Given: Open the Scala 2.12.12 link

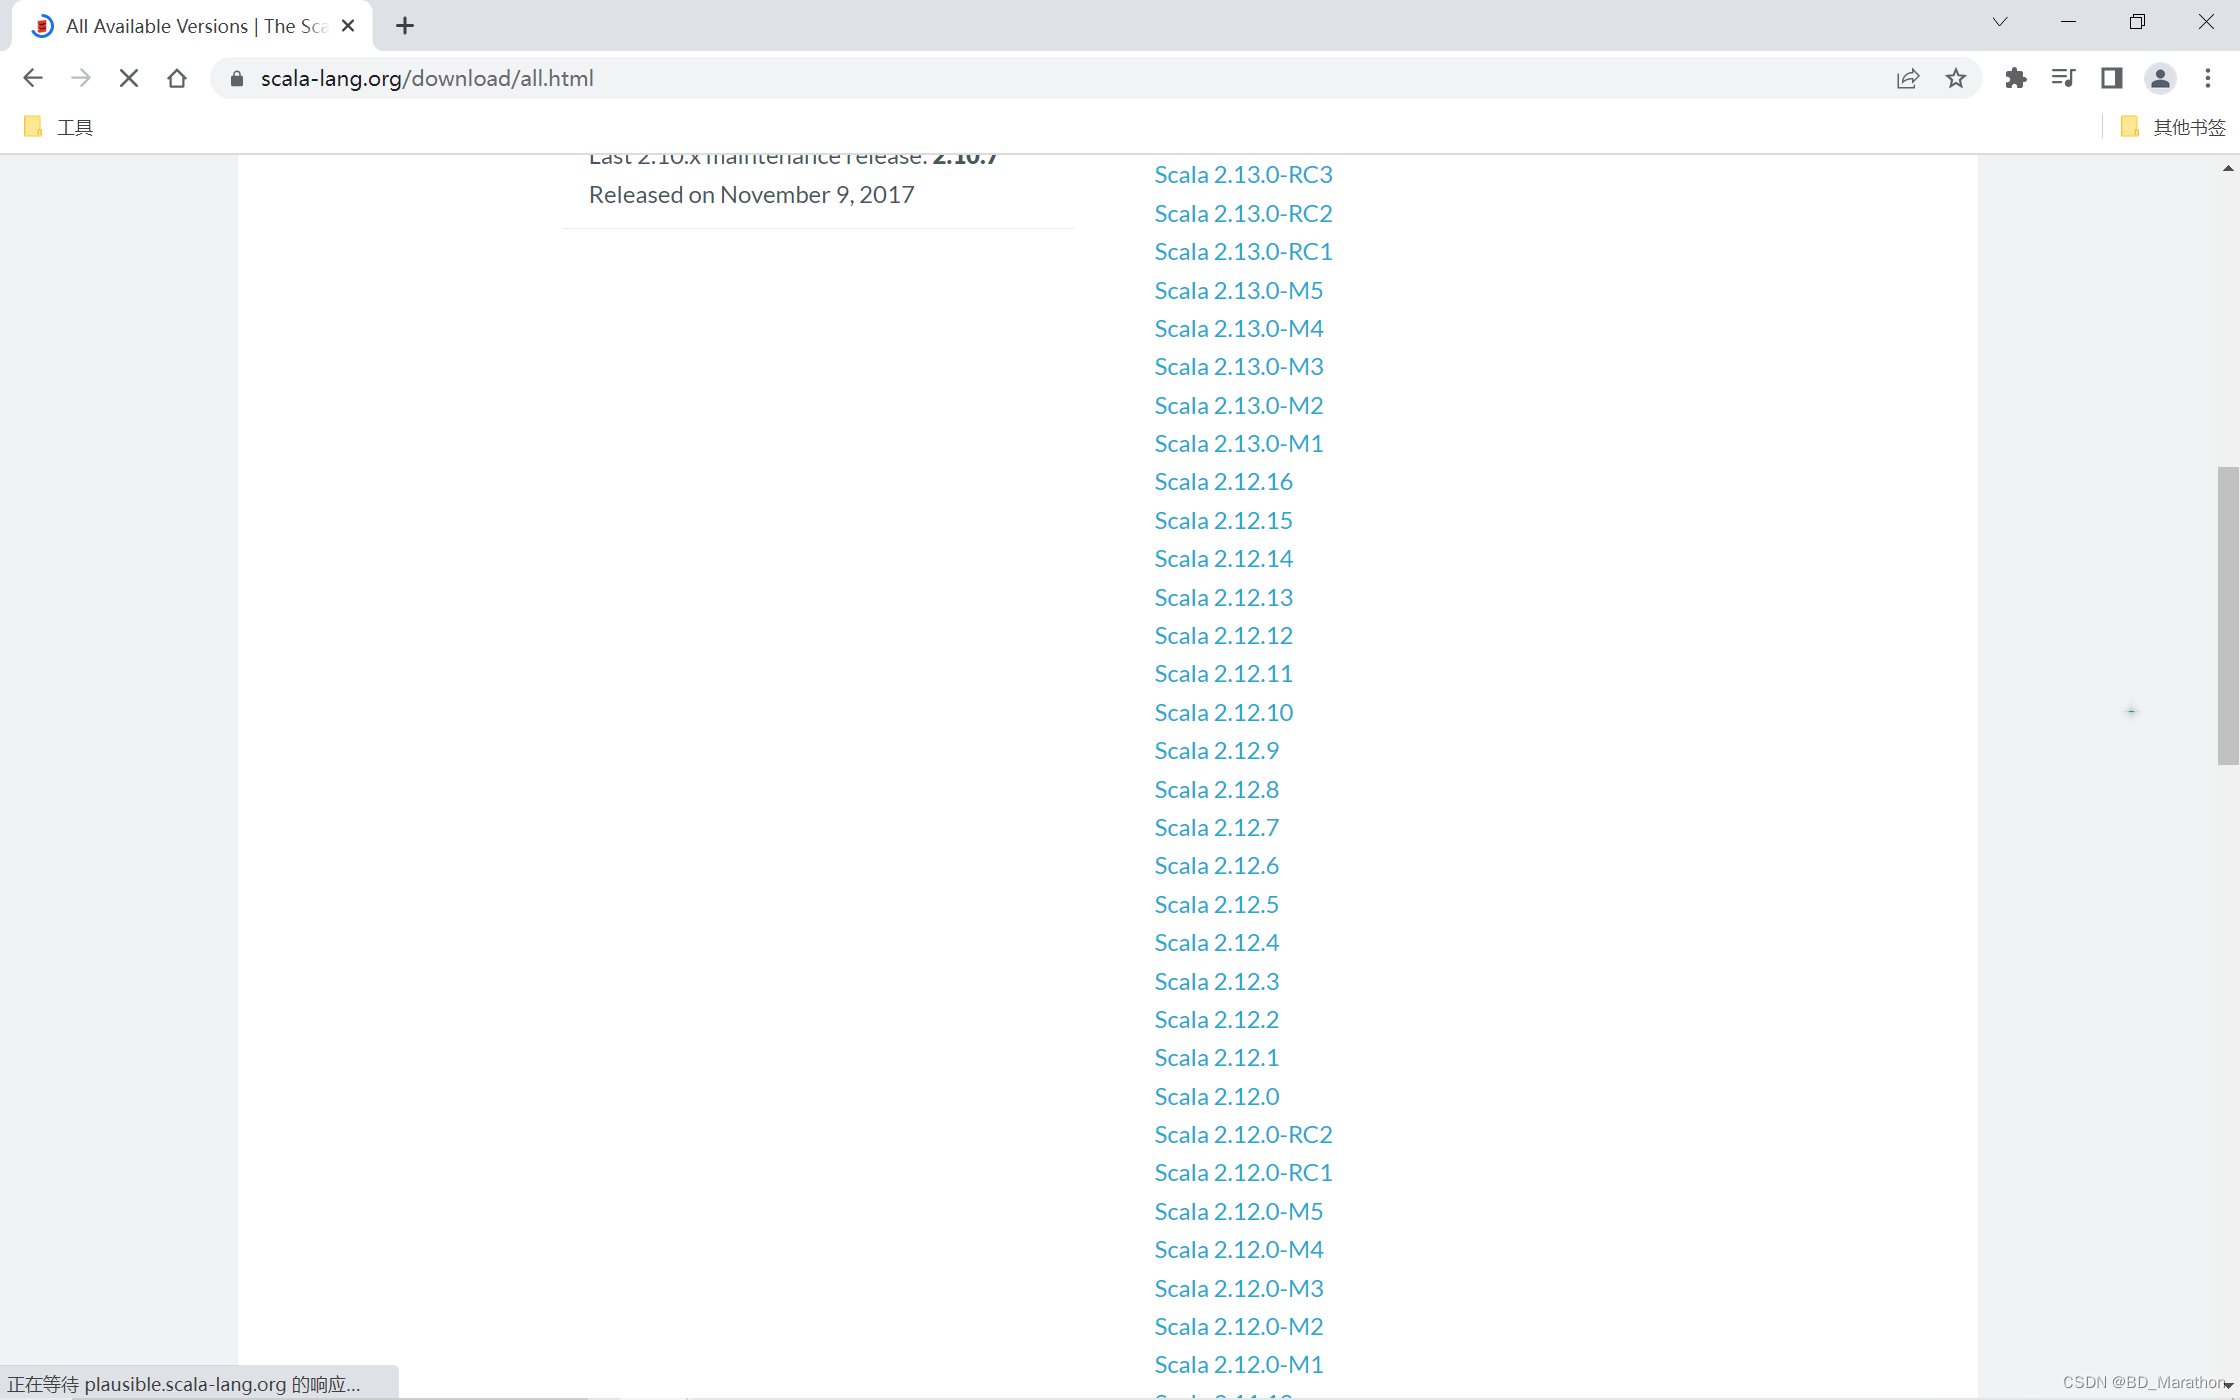Looking at the screenshot, I should pos(1223,635).
